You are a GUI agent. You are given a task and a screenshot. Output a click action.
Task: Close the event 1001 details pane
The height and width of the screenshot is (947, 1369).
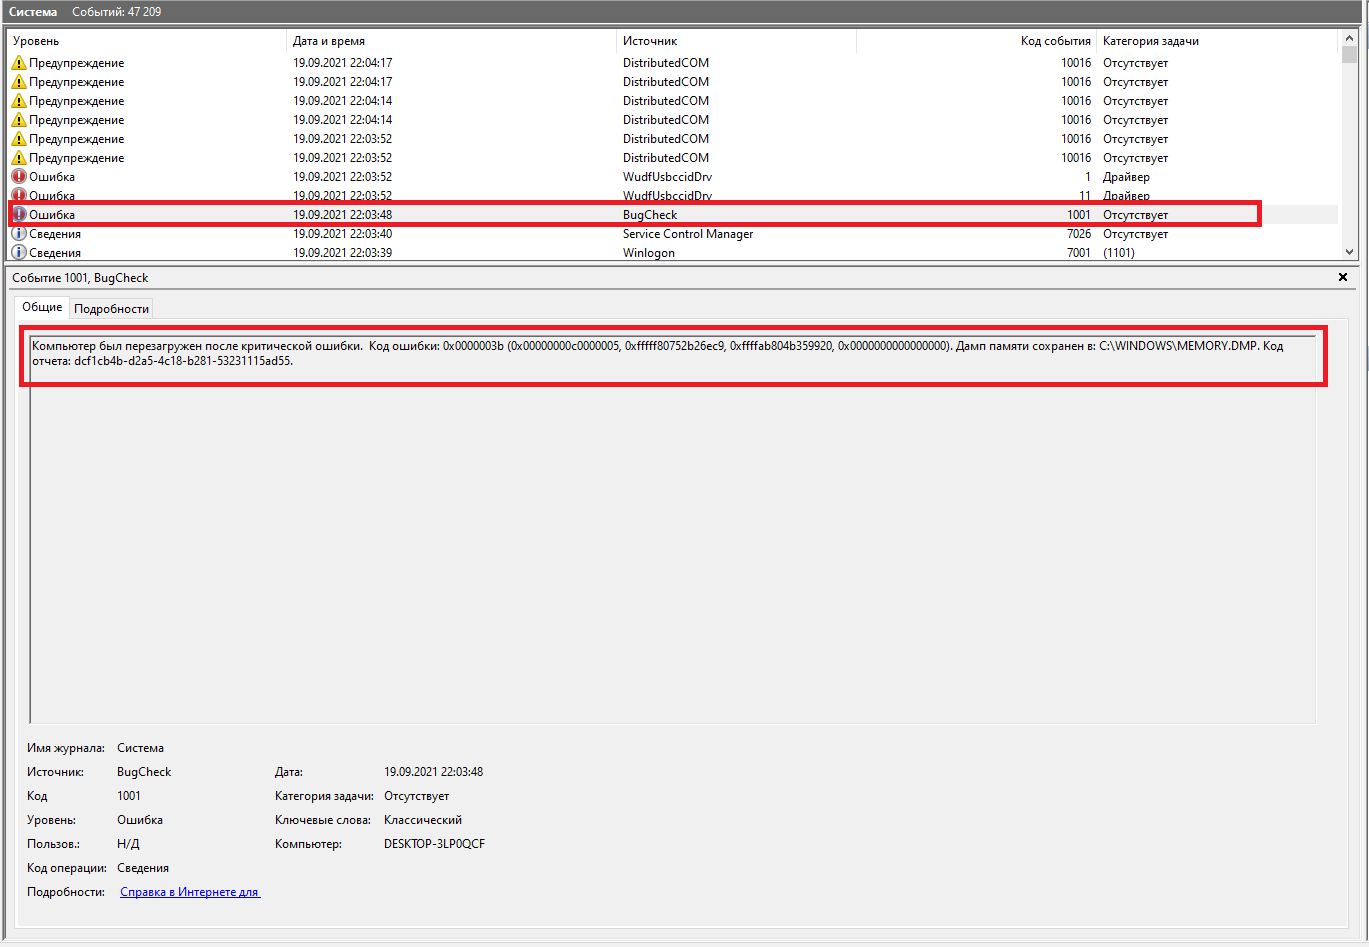pyautogui.click(x=1343, y=277)
